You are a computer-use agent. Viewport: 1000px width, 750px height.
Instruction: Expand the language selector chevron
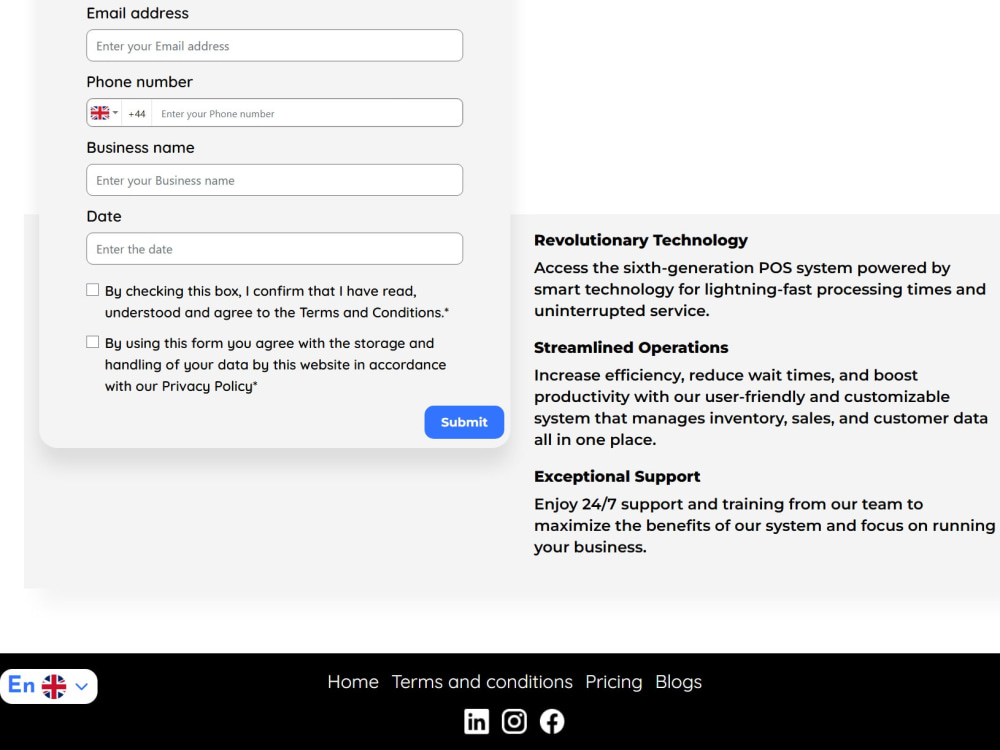(x=82, y=687)
